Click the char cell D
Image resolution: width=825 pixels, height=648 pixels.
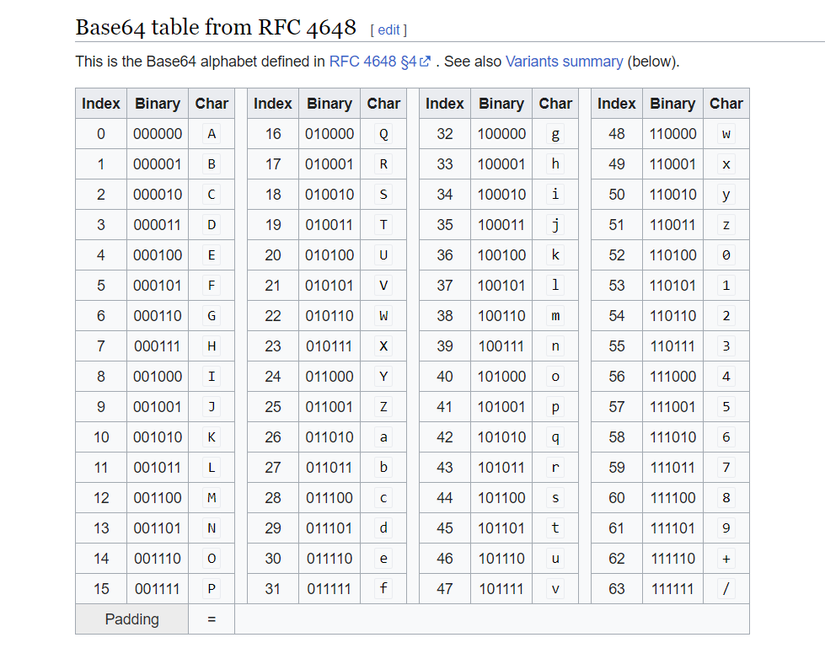(212, 225)
